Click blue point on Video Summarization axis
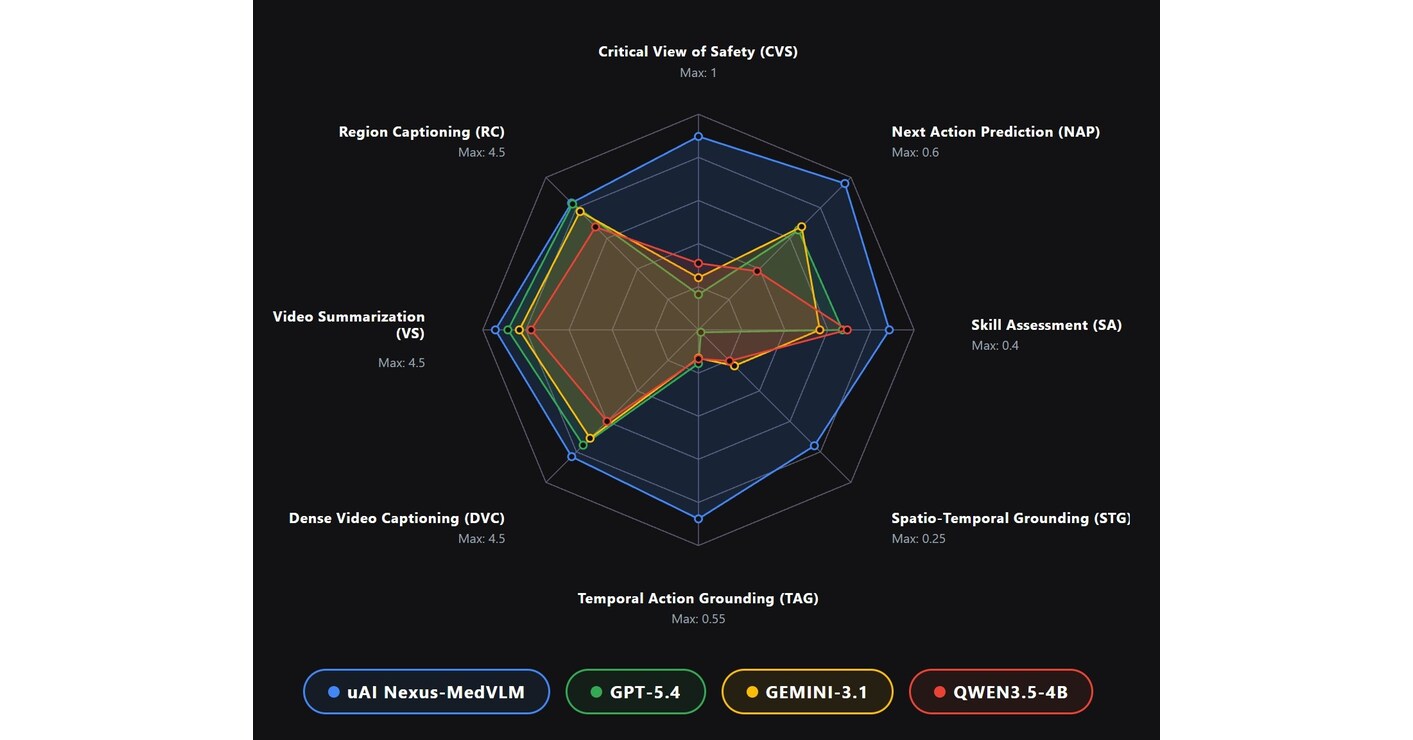This screenshot has height=740, width=1413. click(496, 329)
